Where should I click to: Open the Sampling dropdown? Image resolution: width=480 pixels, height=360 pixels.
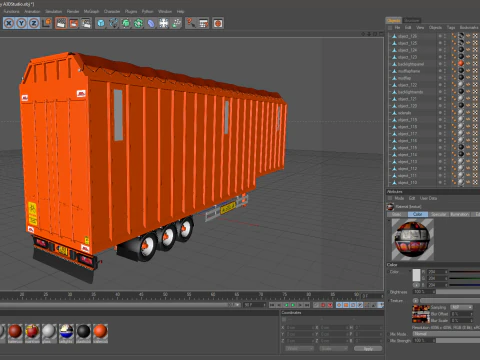click(462, 307)
